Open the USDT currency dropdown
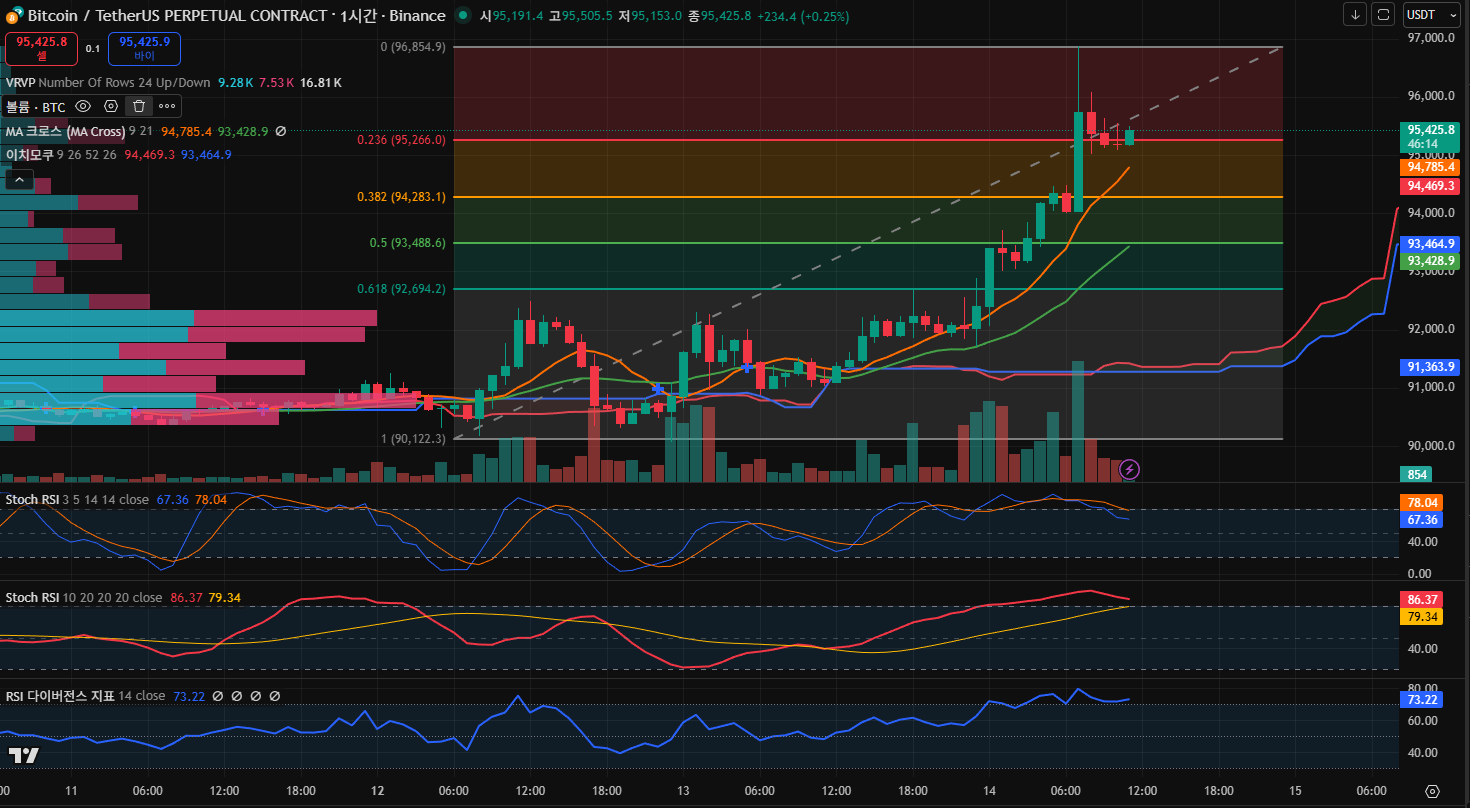Viewport: 1470px width, 808px height. point(1432,15)
